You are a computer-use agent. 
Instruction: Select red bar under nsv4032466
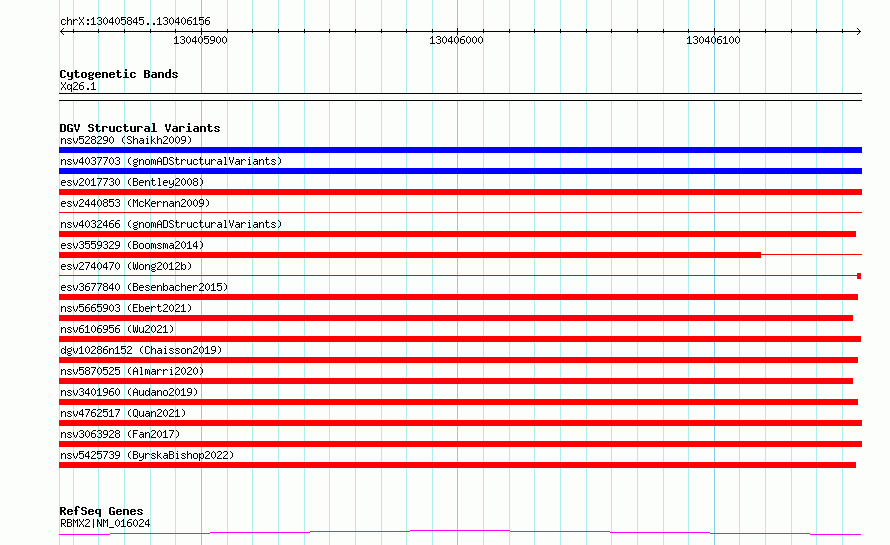point(457,234)
